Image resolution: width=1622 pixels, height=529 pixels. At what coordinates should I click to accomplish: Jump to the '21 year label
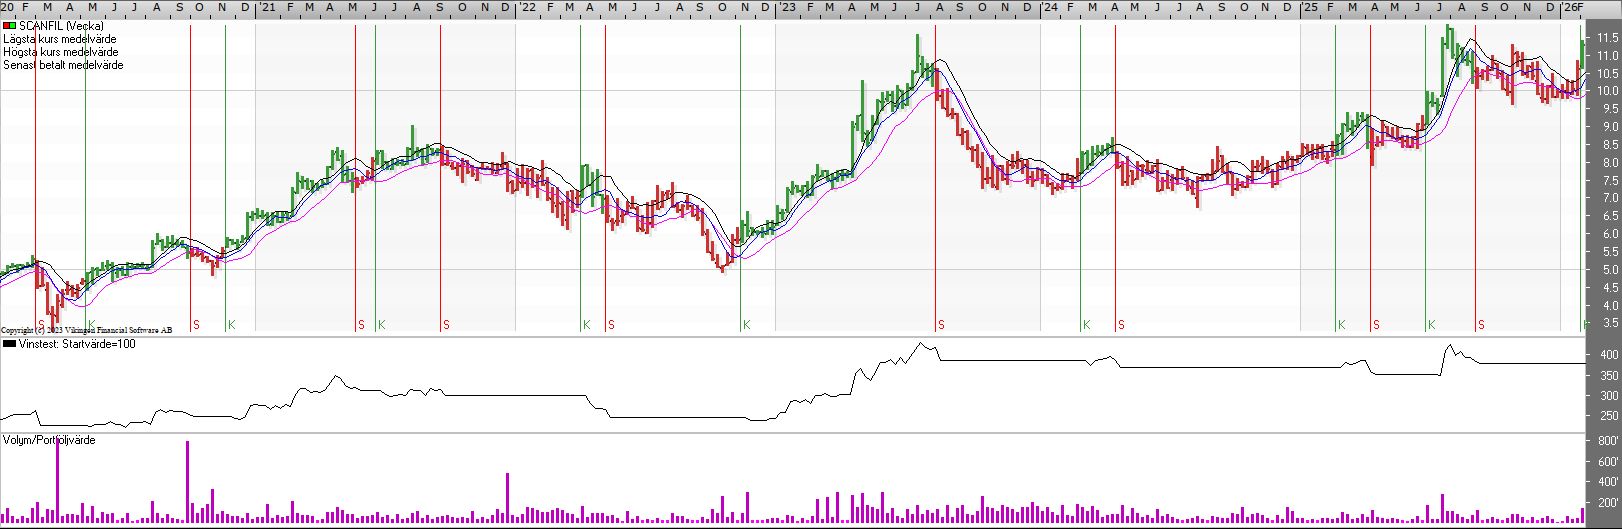(267, 7)
